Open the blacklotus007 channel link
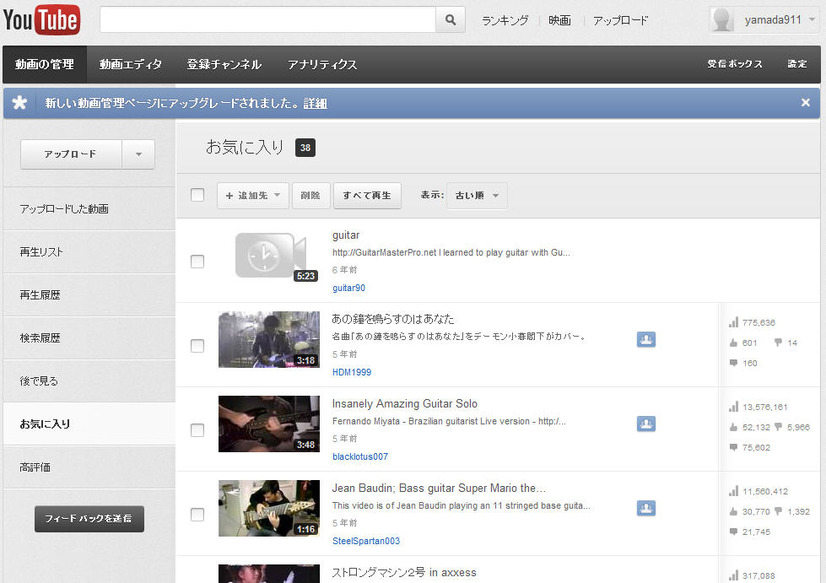This screenshot has height=583, width=826. (x=360, y=457)
